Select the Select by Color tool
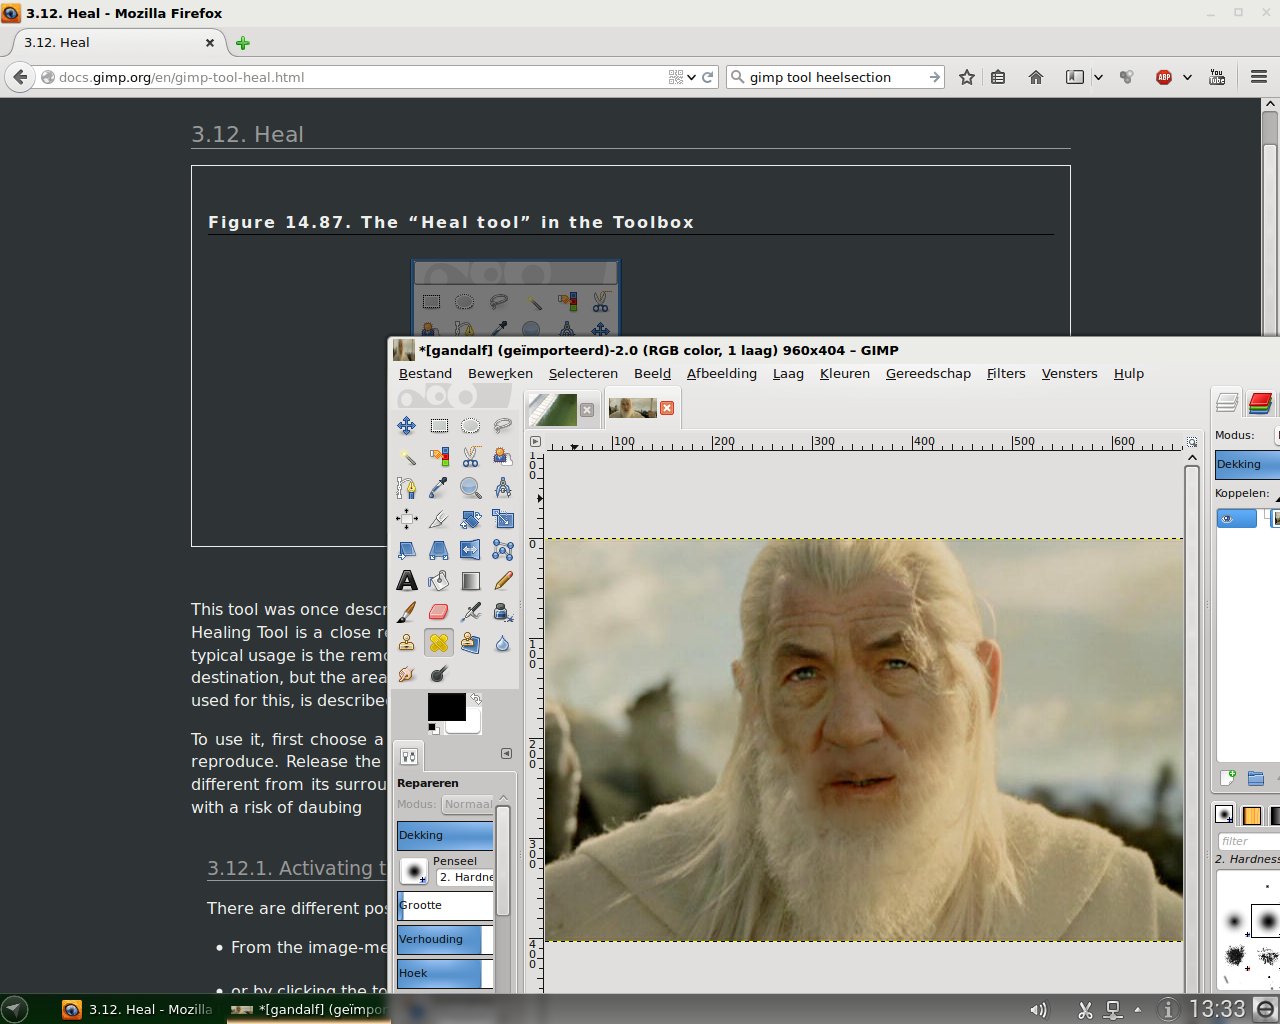 click(439, 457)
